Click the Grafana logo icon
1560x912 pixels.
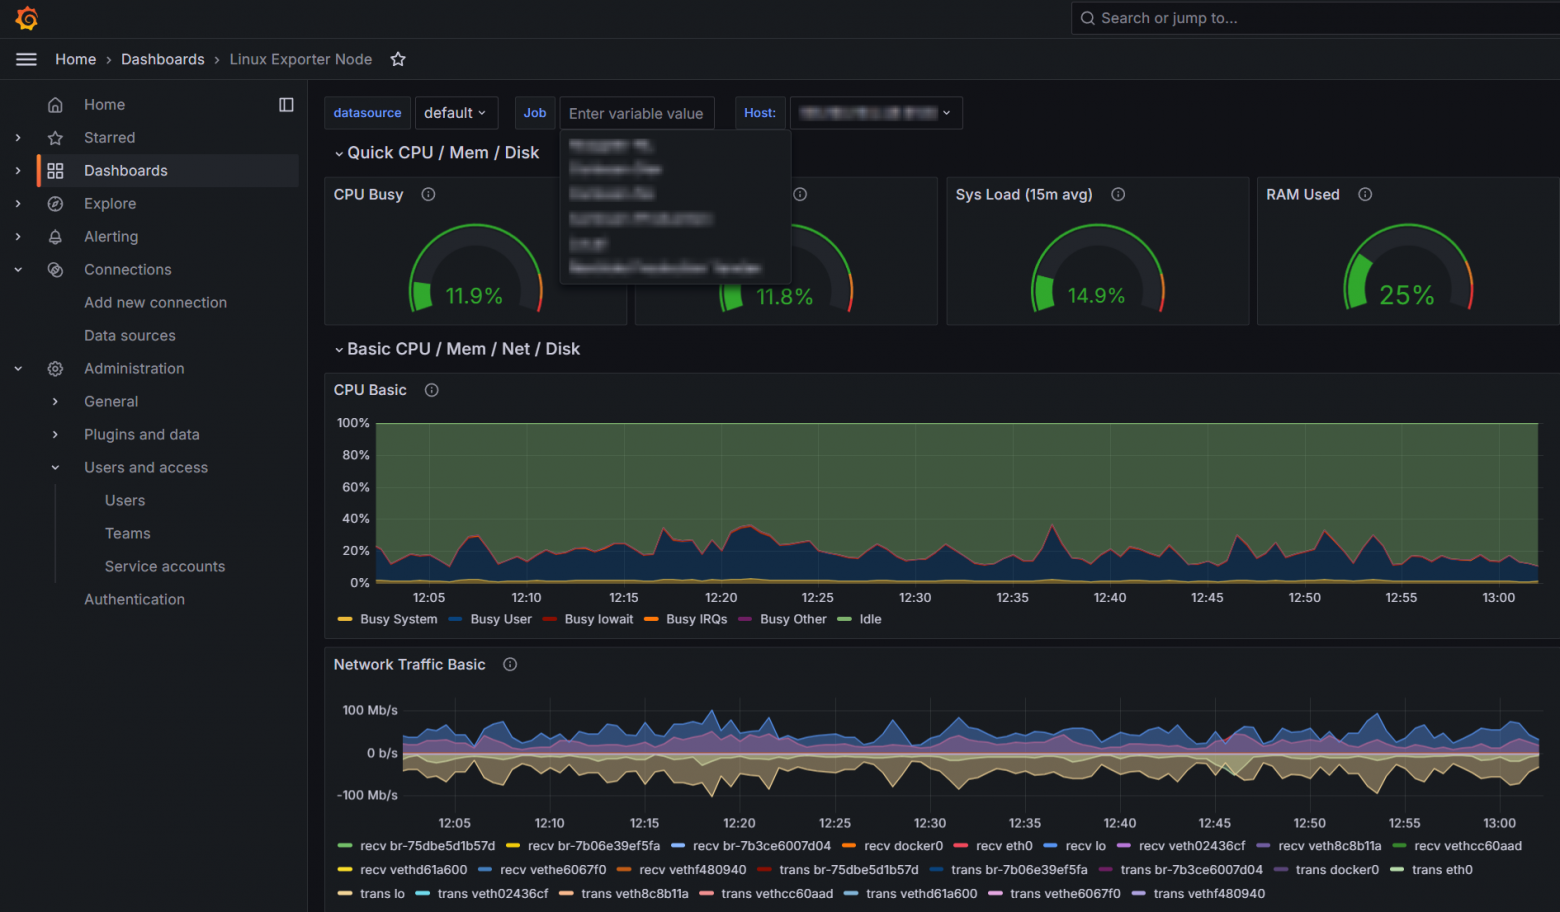pos(26,17)
